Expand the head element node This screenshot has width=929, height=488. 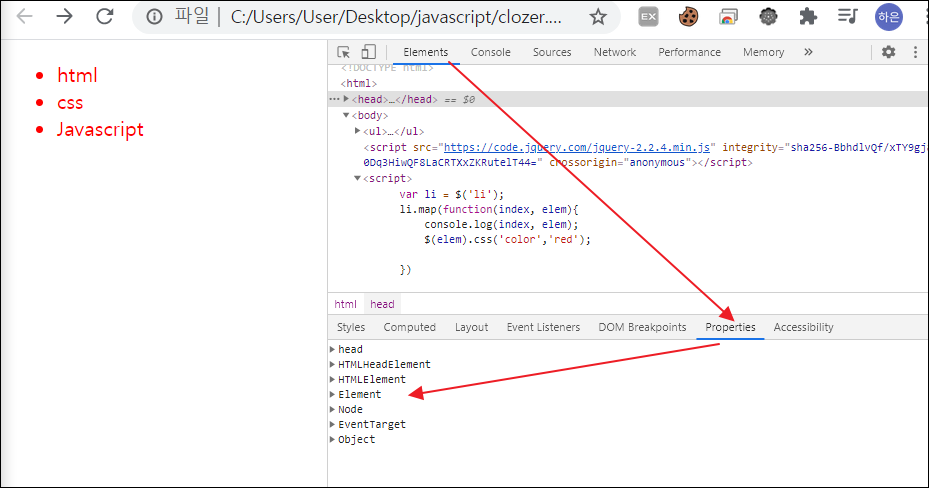[347, 99]
